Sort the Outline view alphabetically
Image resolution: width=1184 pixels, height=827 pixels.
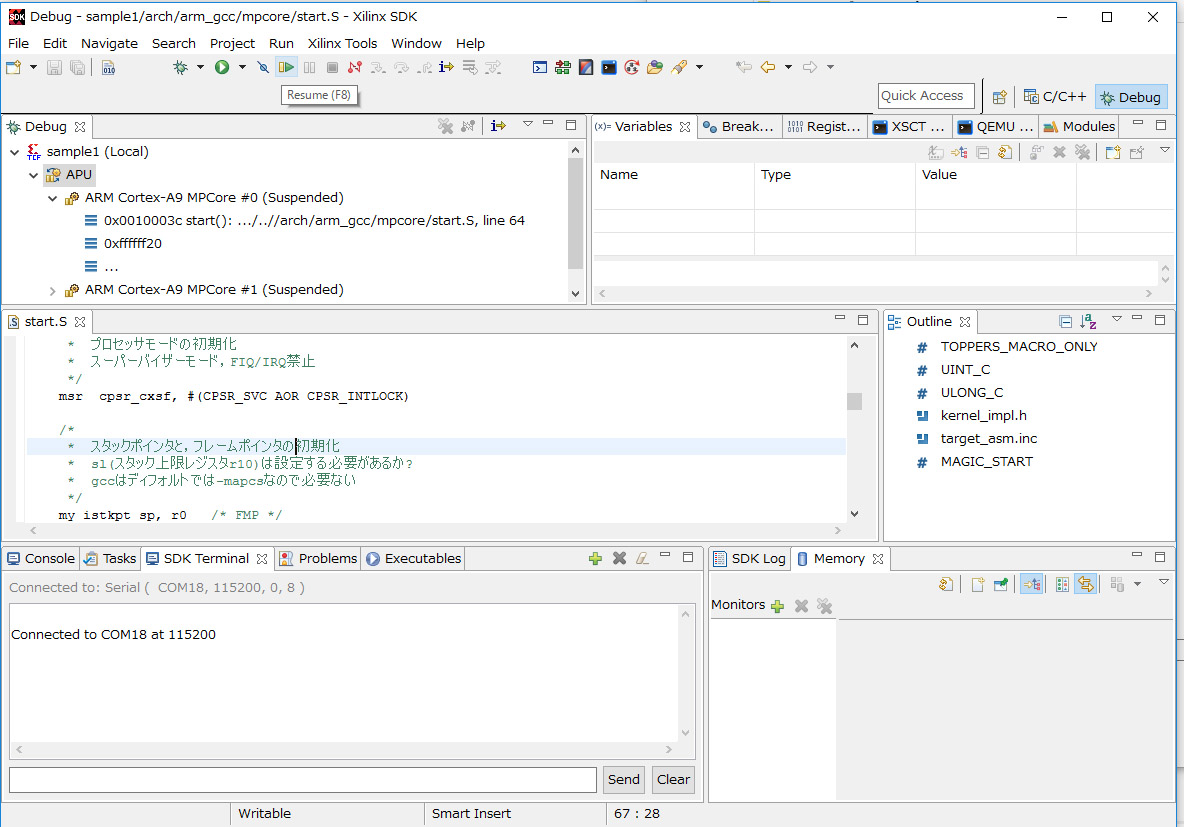(x=1088, y=322)
